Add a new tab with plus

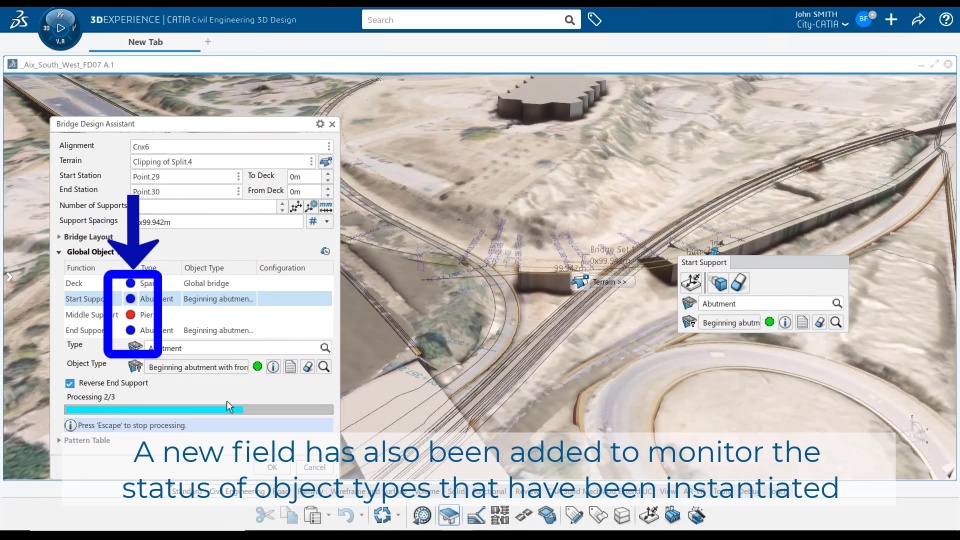(208, 42)
